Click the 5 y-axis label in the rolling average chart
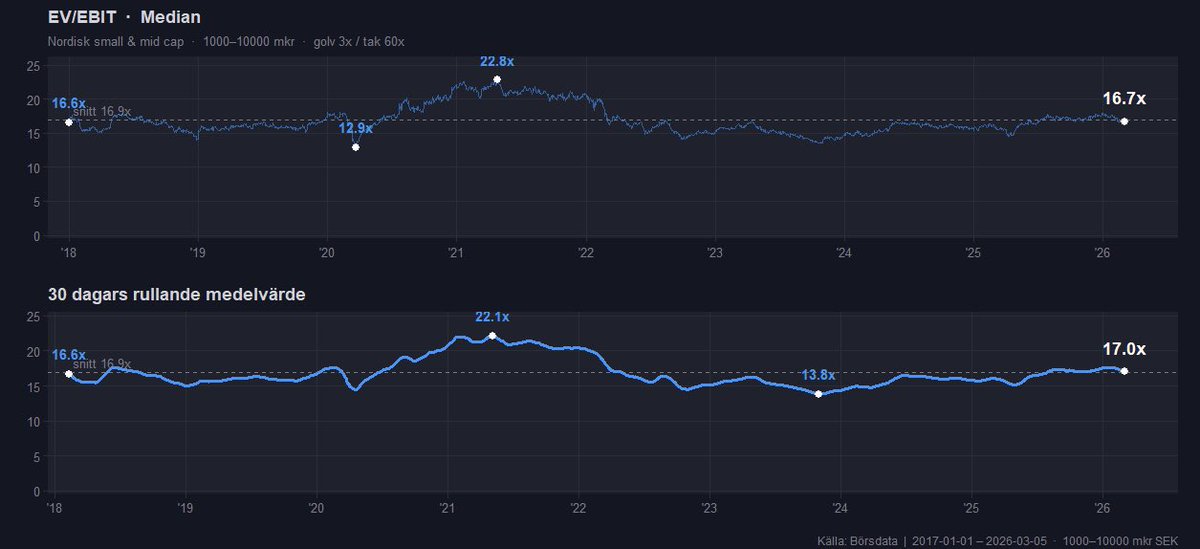This screenshot has height=549, width=1200. coord(36,457)
